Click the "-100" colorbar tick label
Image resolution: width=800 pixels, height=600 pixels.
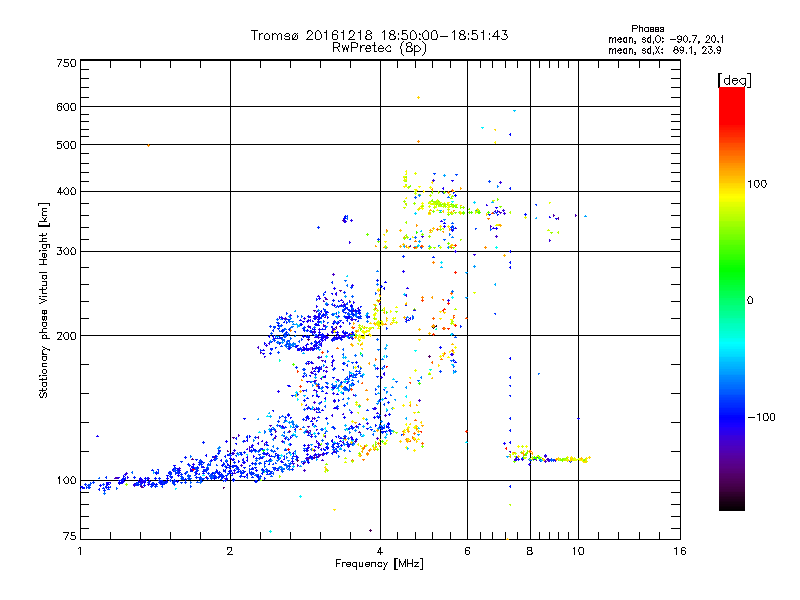[761, 417]
